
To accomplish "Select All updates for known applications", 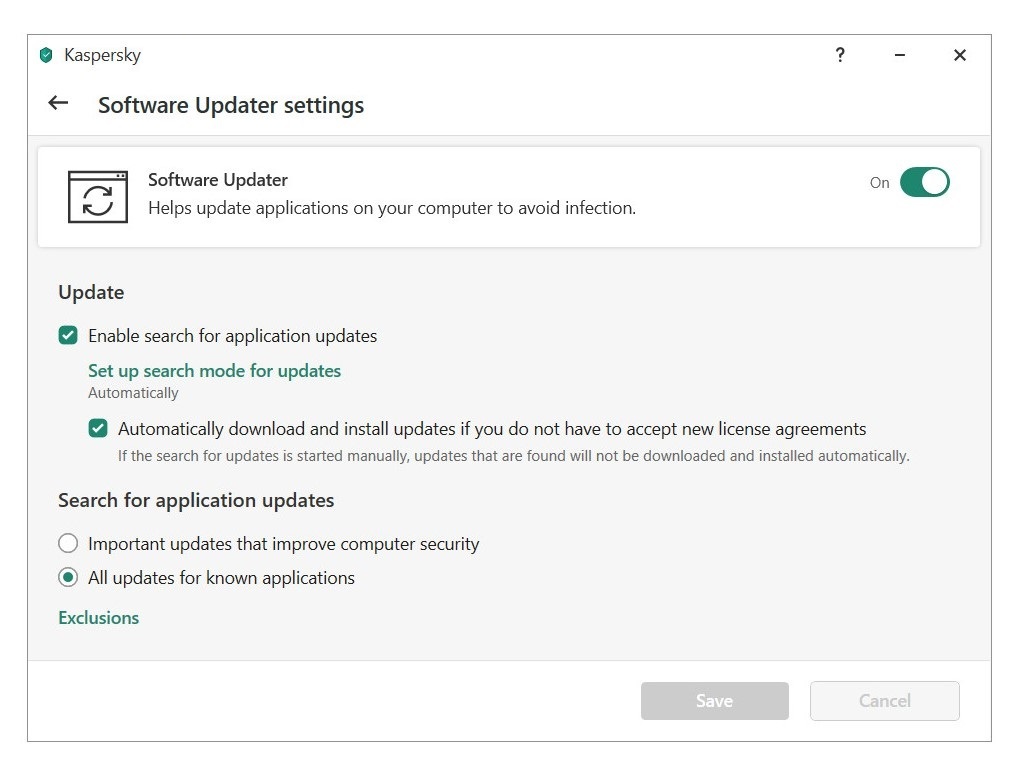I will click(68, 577).
